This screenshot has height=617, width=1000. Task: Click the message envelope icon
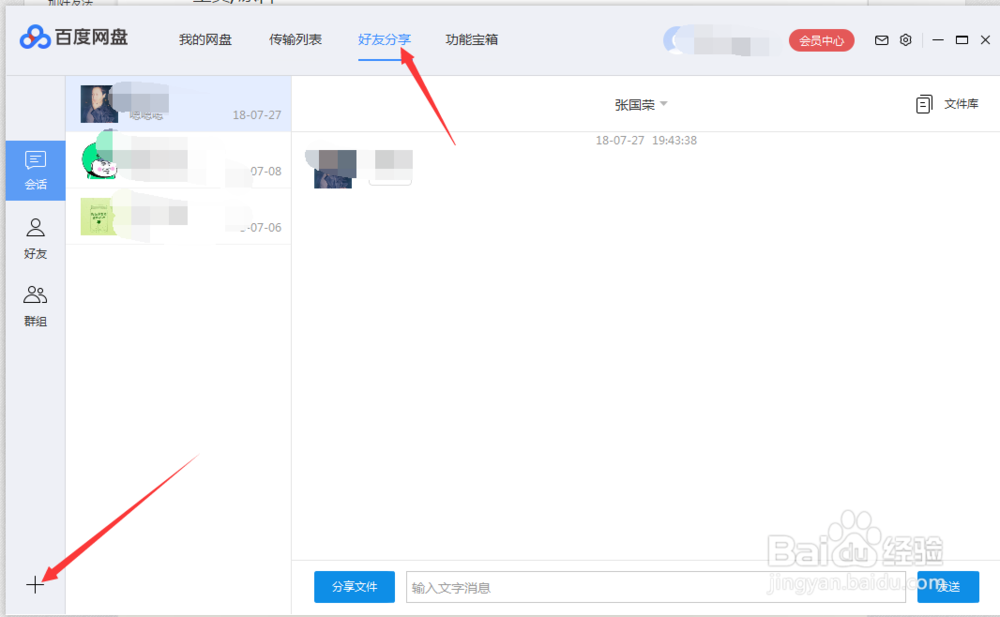pos(881,40)
